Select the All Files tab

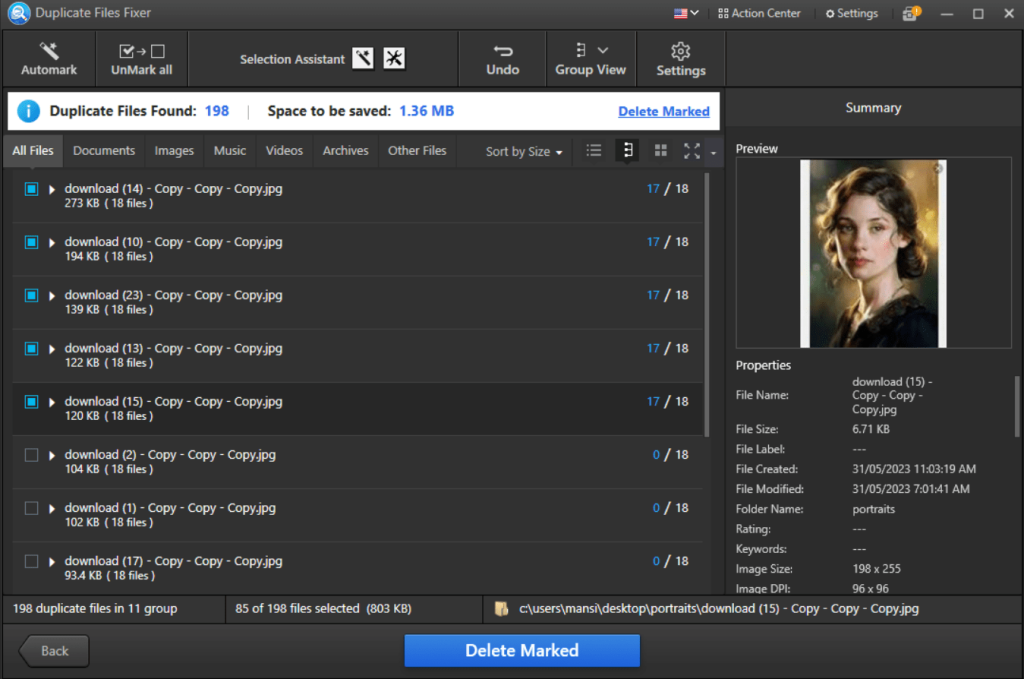pyautogui.click(x=33, y=151)
